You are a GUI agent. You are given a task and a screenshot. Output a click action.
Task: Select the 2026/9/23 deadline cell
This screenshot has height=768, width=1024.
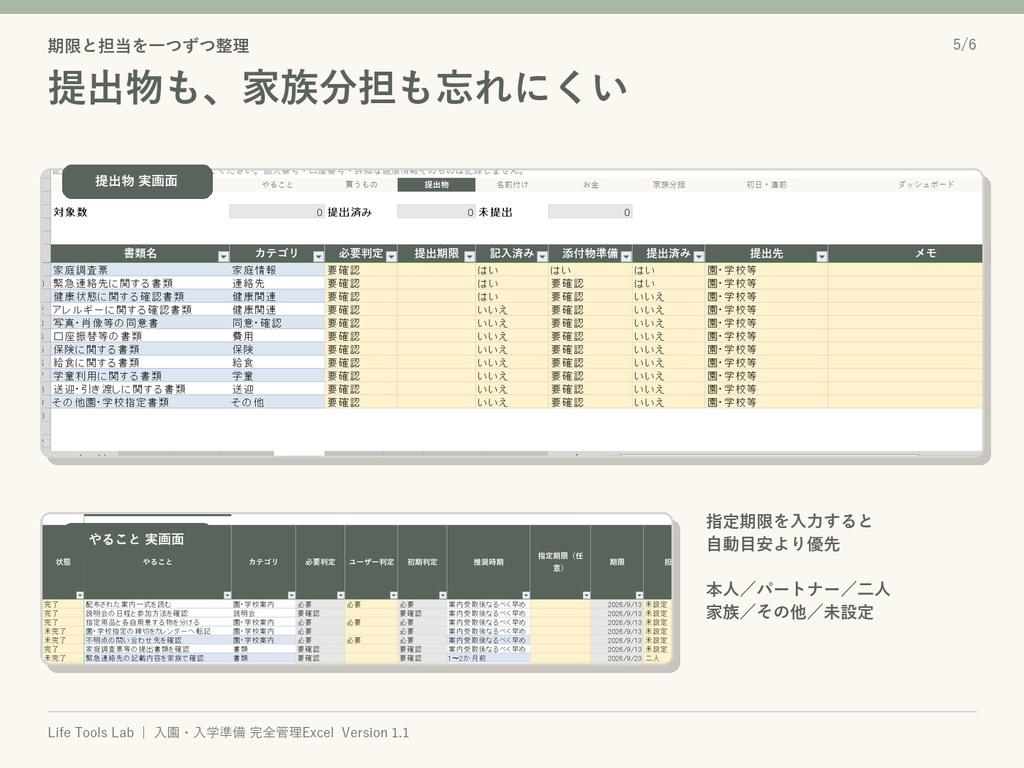(x=617, y=658)
